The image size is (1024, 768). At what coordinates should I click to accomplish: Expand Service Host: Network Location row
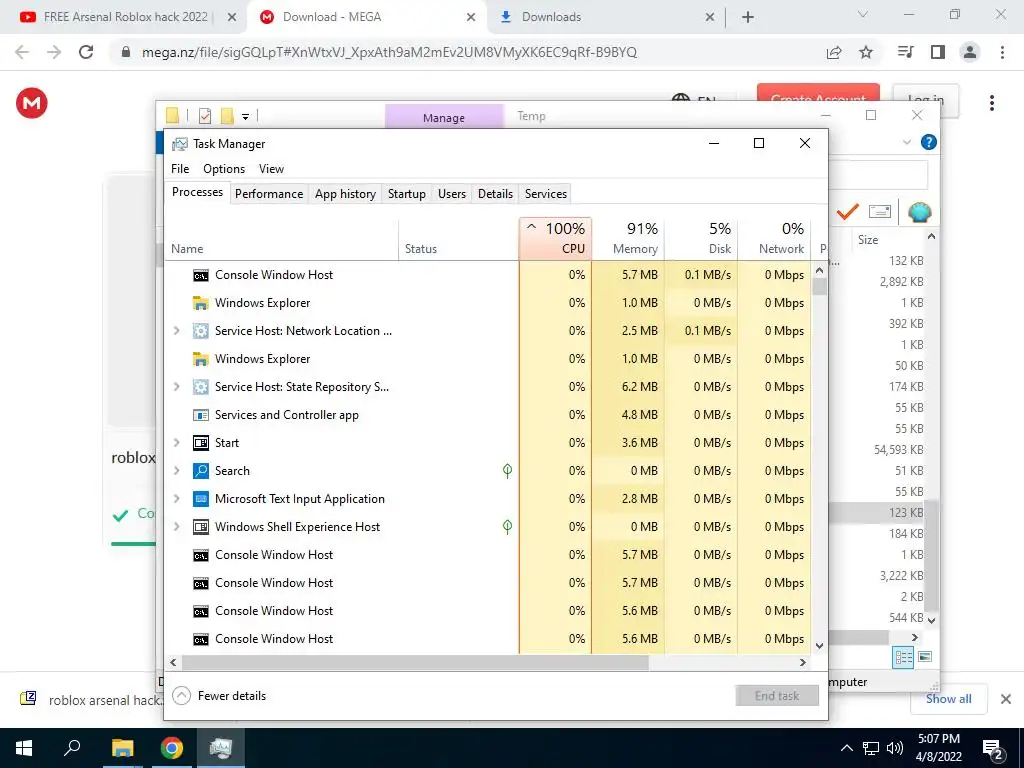tap(176, 330)
